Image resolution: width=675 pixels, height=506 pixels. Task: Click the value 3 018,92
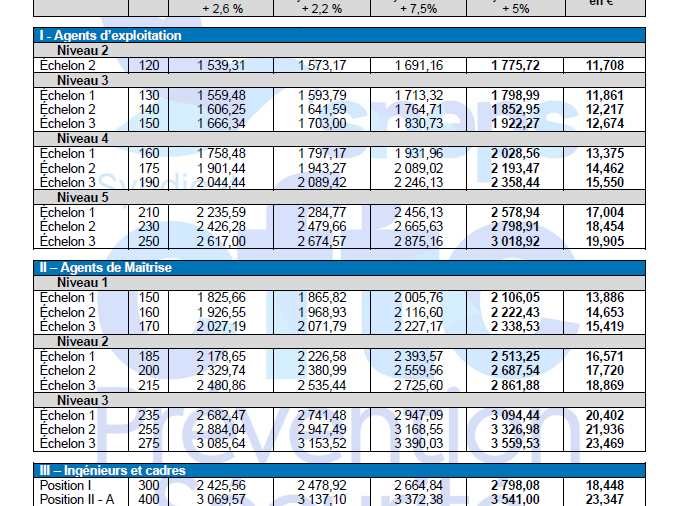pyautogui.click(x=516, y=241)
